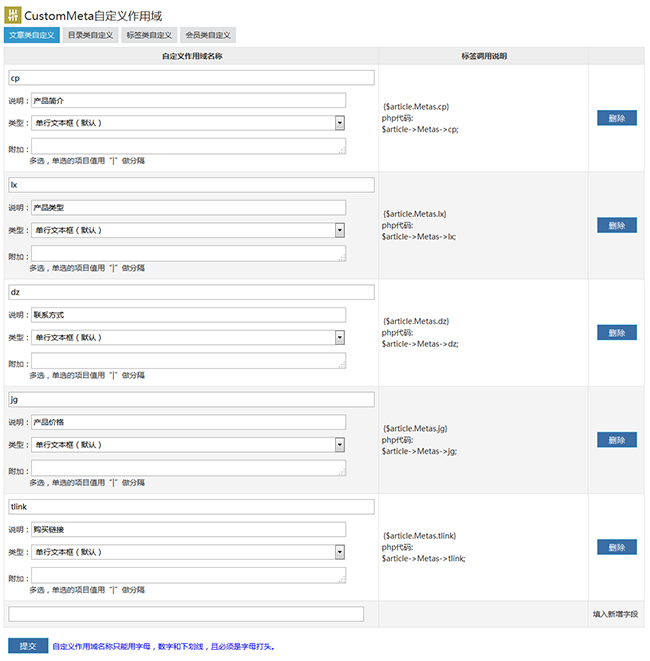Viewport: 650px width, 661px height.
Task: Click the CustomMeta plugin logo icon
Action: point(13,15)
